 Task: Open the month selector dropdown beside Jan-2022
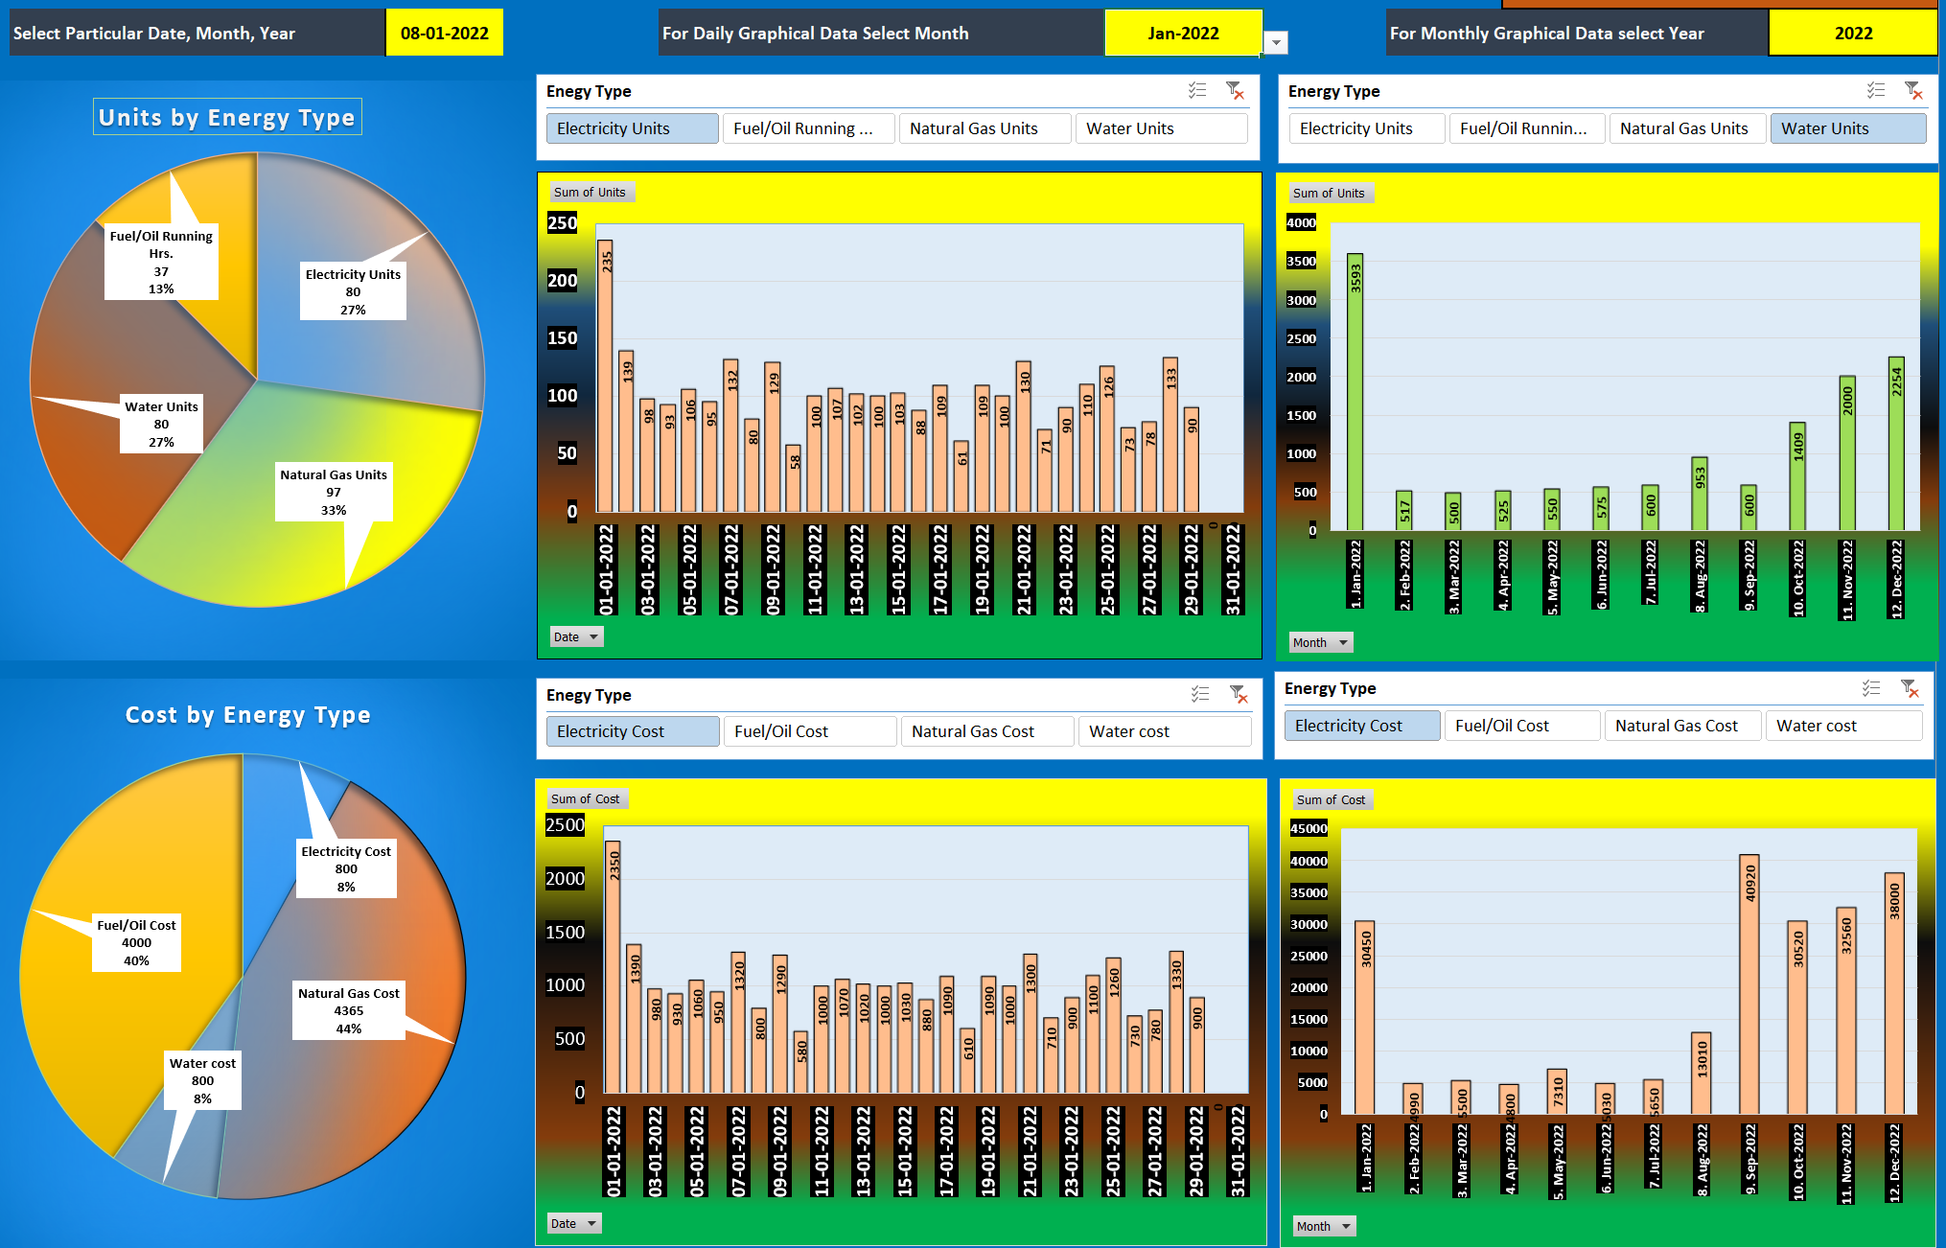[x=1277, y=42]
